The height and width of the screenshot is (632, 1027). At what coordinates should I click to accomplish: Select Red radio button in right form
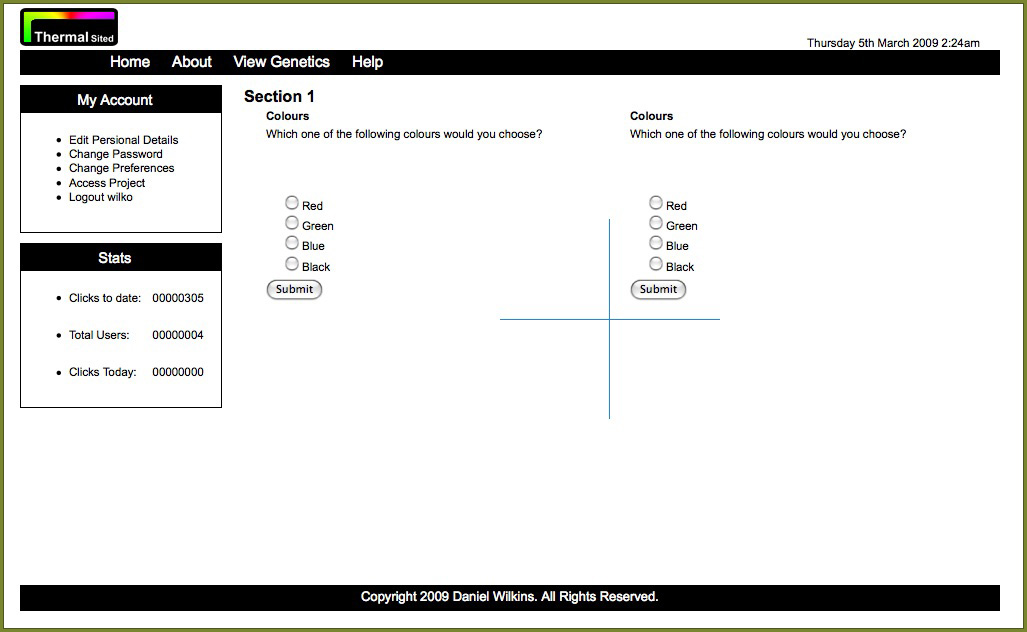point(656,203)
